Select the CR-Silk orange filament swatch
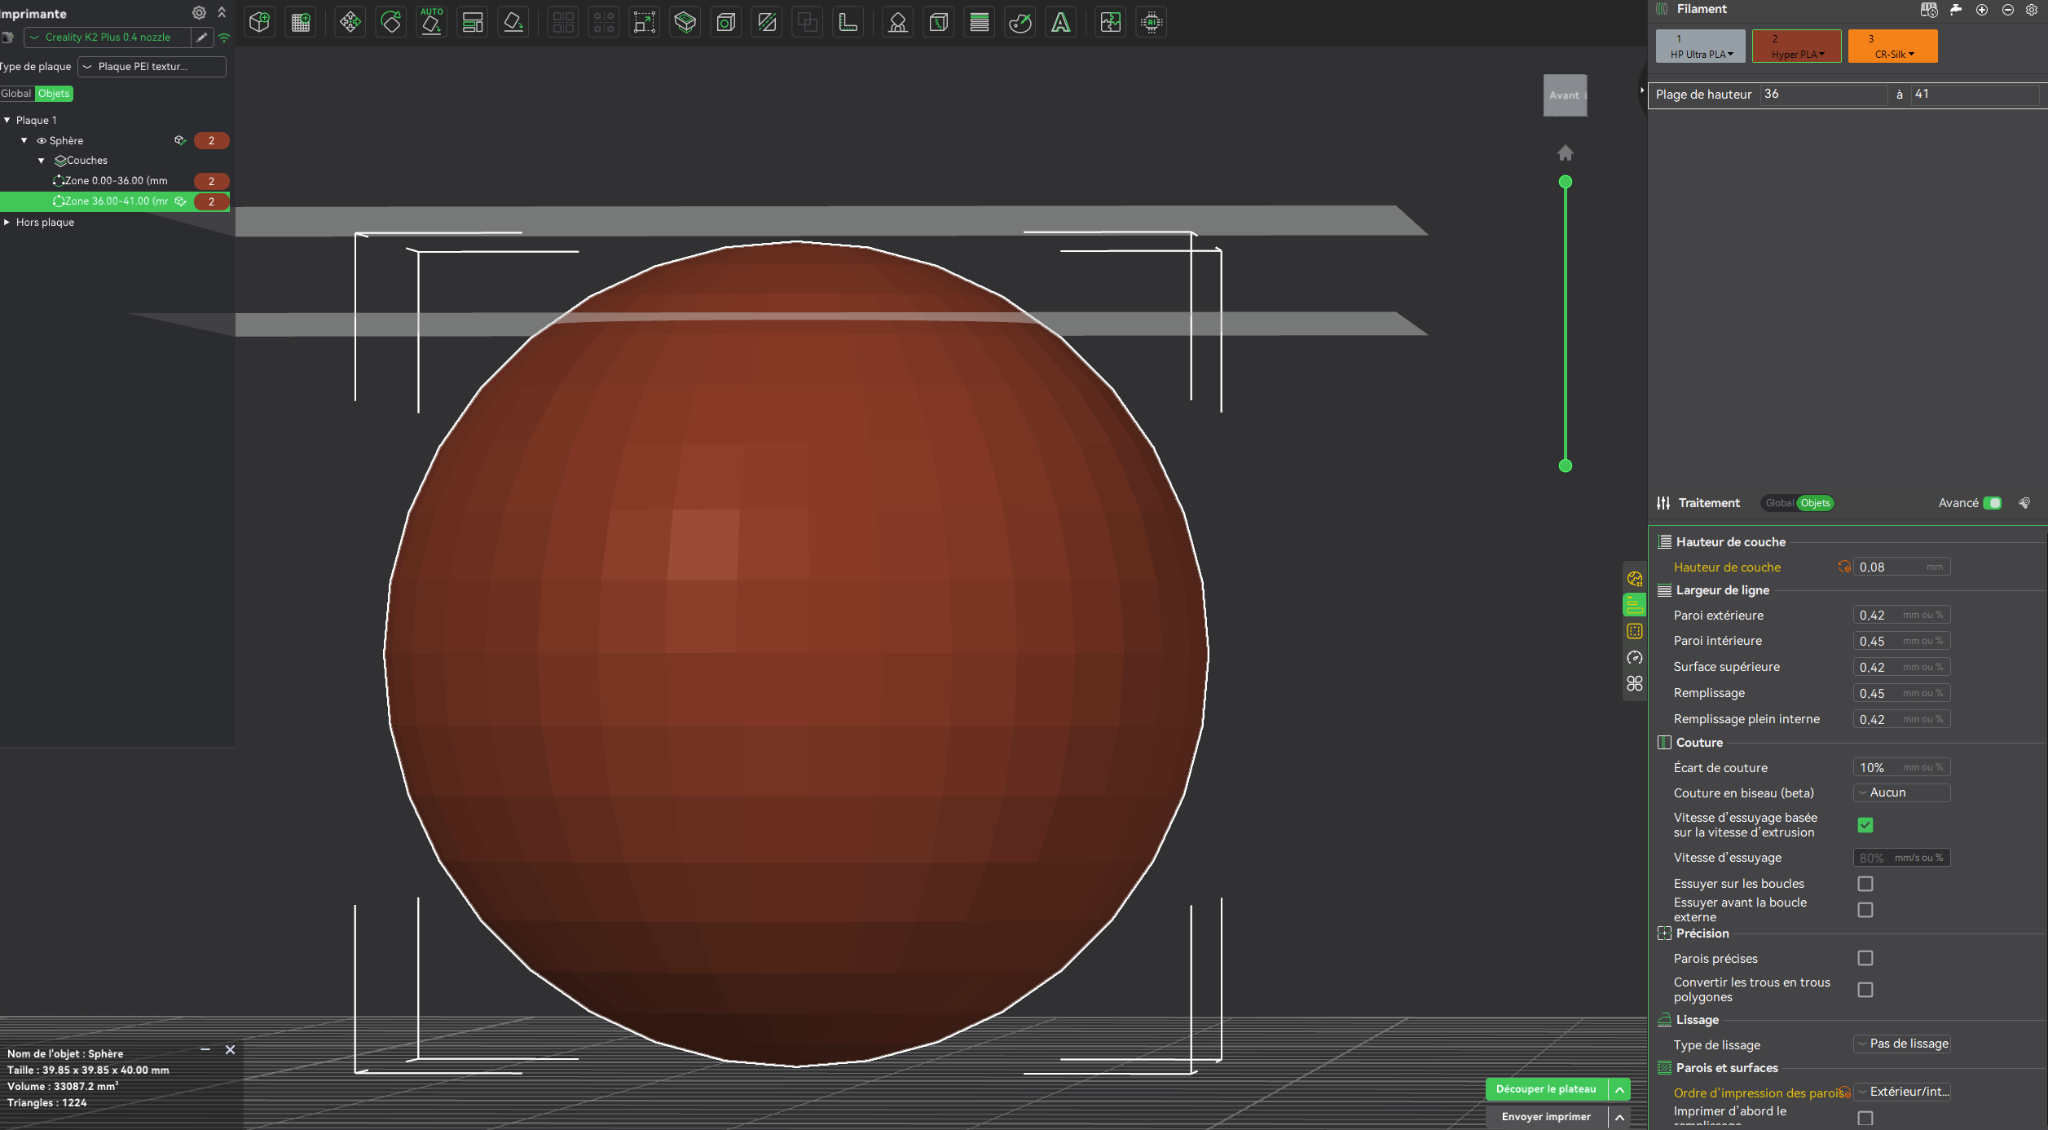Viewport: 2048px width, 1130px height. 1892,46
